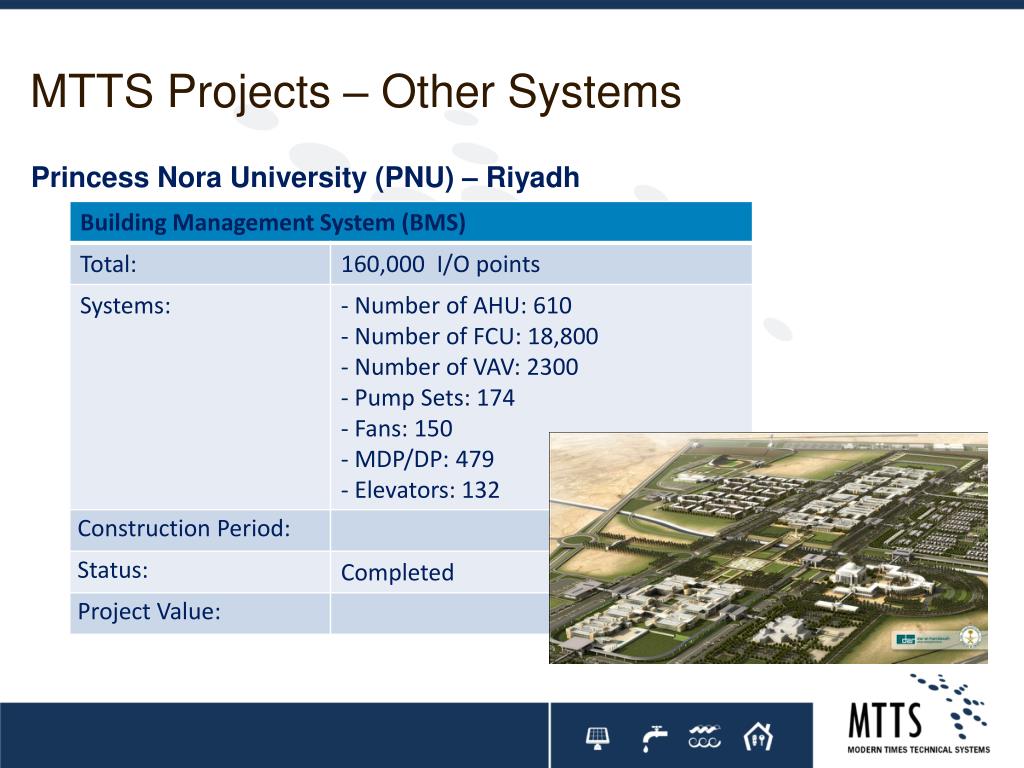Click the line 'Number of AHU: 610'
1024x768 pixels.
click(456, 306)
